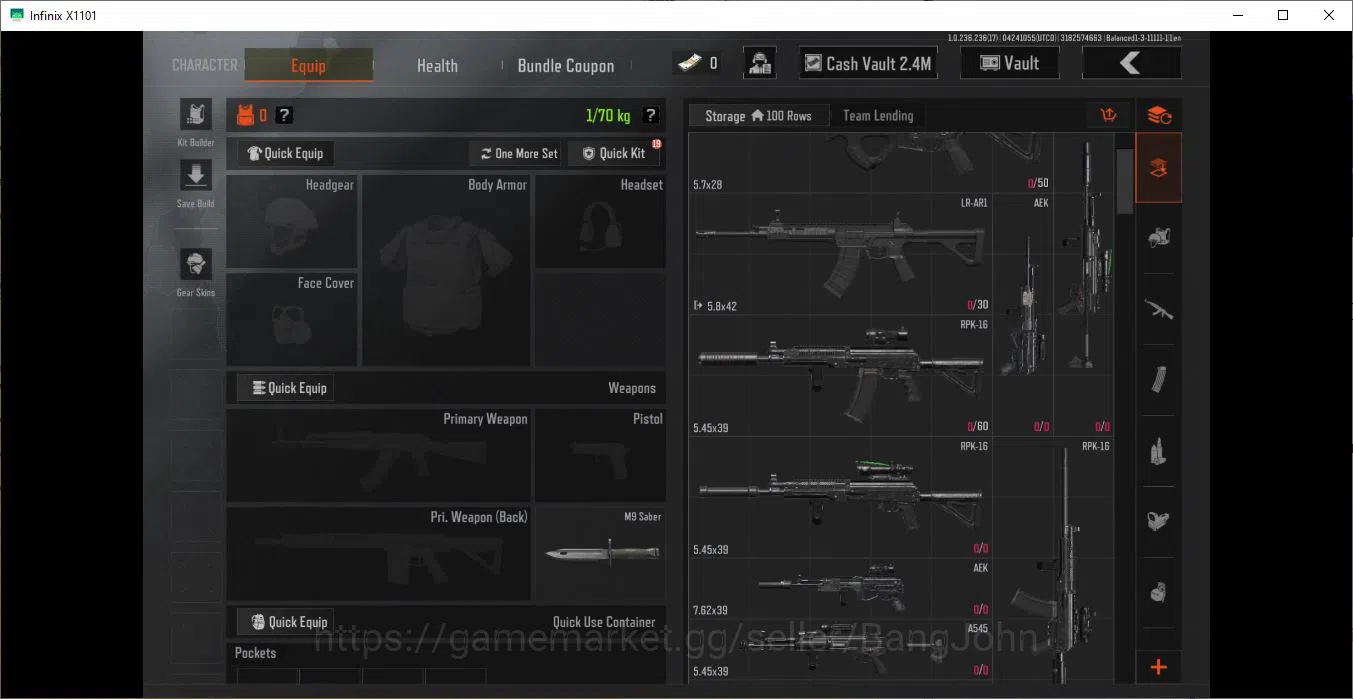This screenshot has width=1353, height=699.
Task: Switch to the Health tab
Action: coord(437,65)
